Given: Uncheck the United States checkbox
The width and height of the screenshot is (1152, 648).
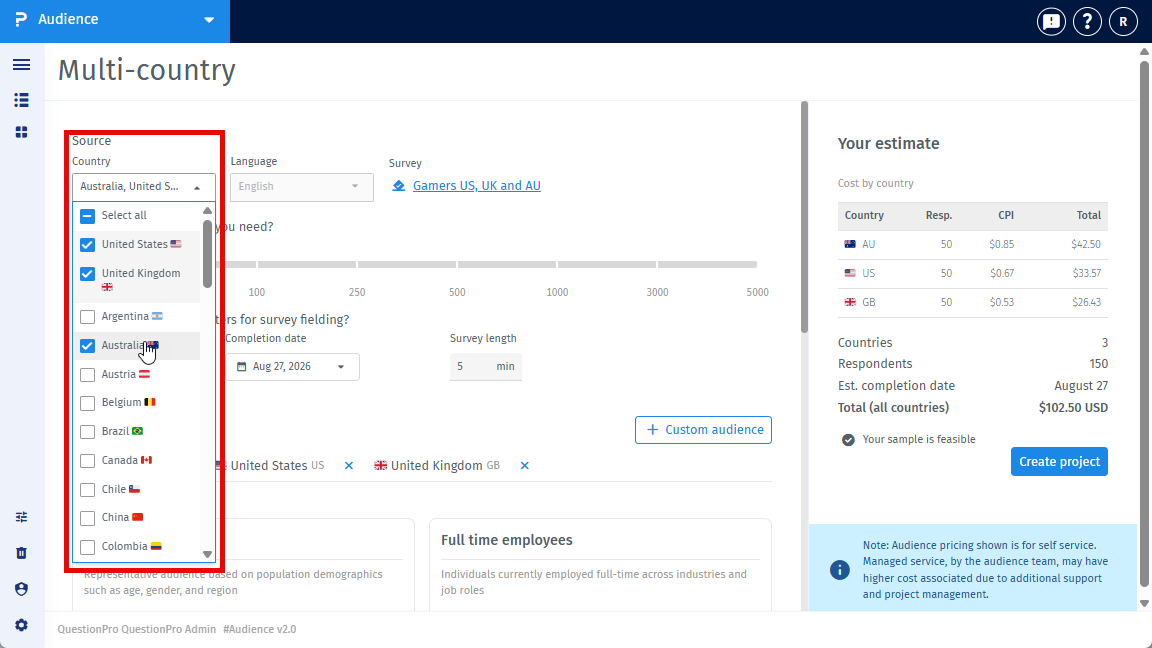Looking at the screenshot, I should coord(87,245).
